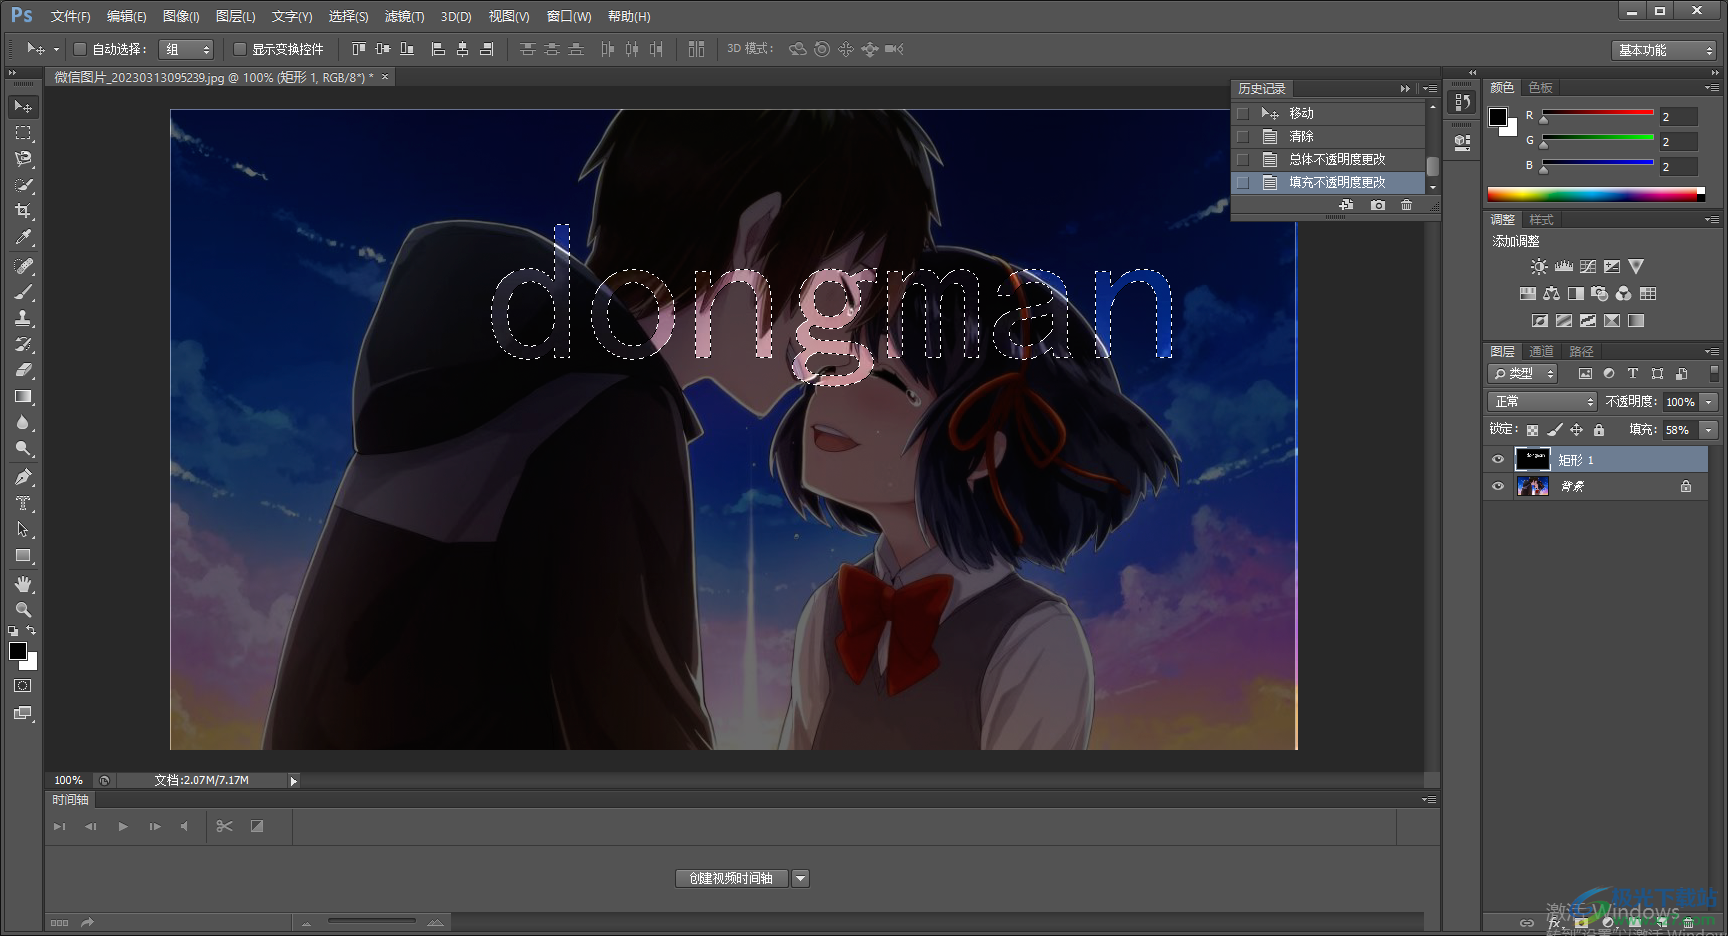The width and height of the screenshot is (1728, 936).
Task: Open the 滤镜(T) menu
Action: [404, 17]
